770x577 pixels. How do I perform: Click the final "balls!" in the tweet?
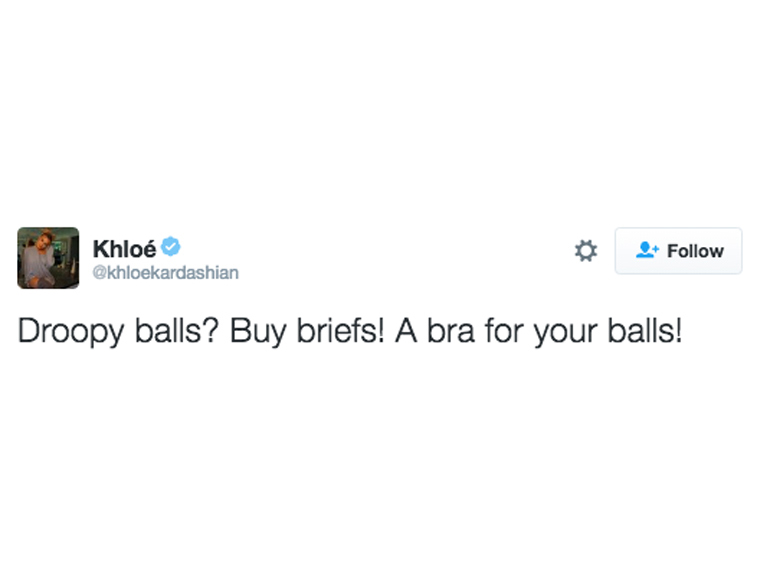(x=645, y=331)
